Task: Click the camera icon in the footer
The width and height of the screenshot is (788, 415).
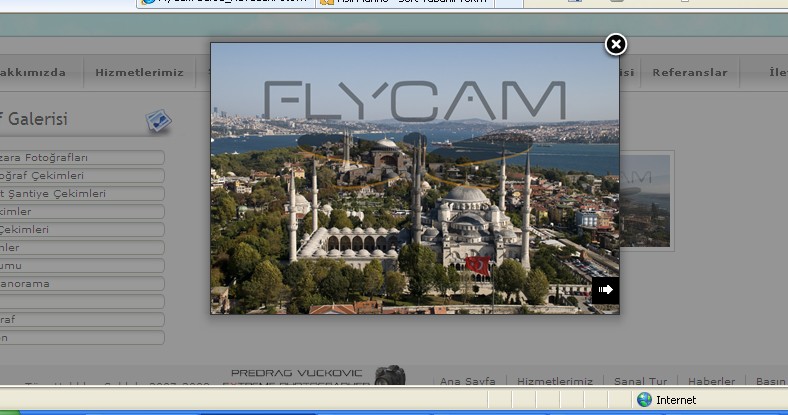Action: click(x=390, y=375)
